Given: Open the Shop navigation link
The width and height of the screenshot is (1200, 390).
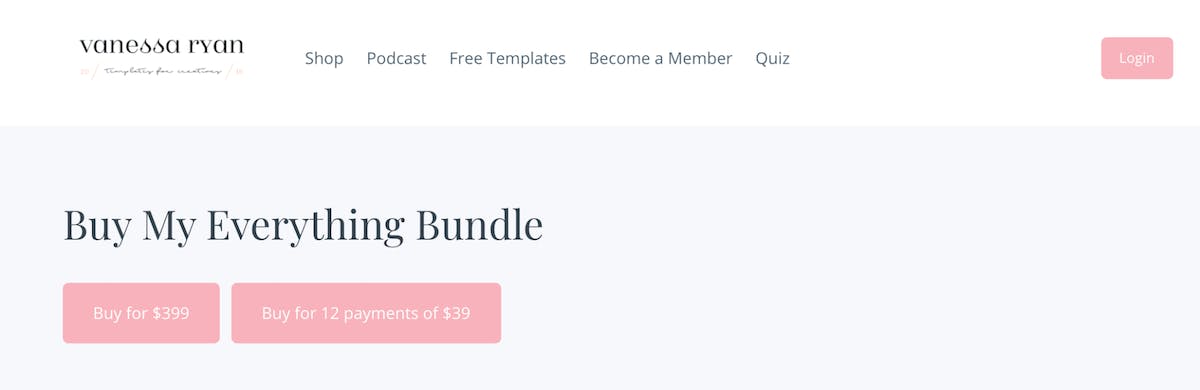Looking at the screenshot, I should coord(324,58).
